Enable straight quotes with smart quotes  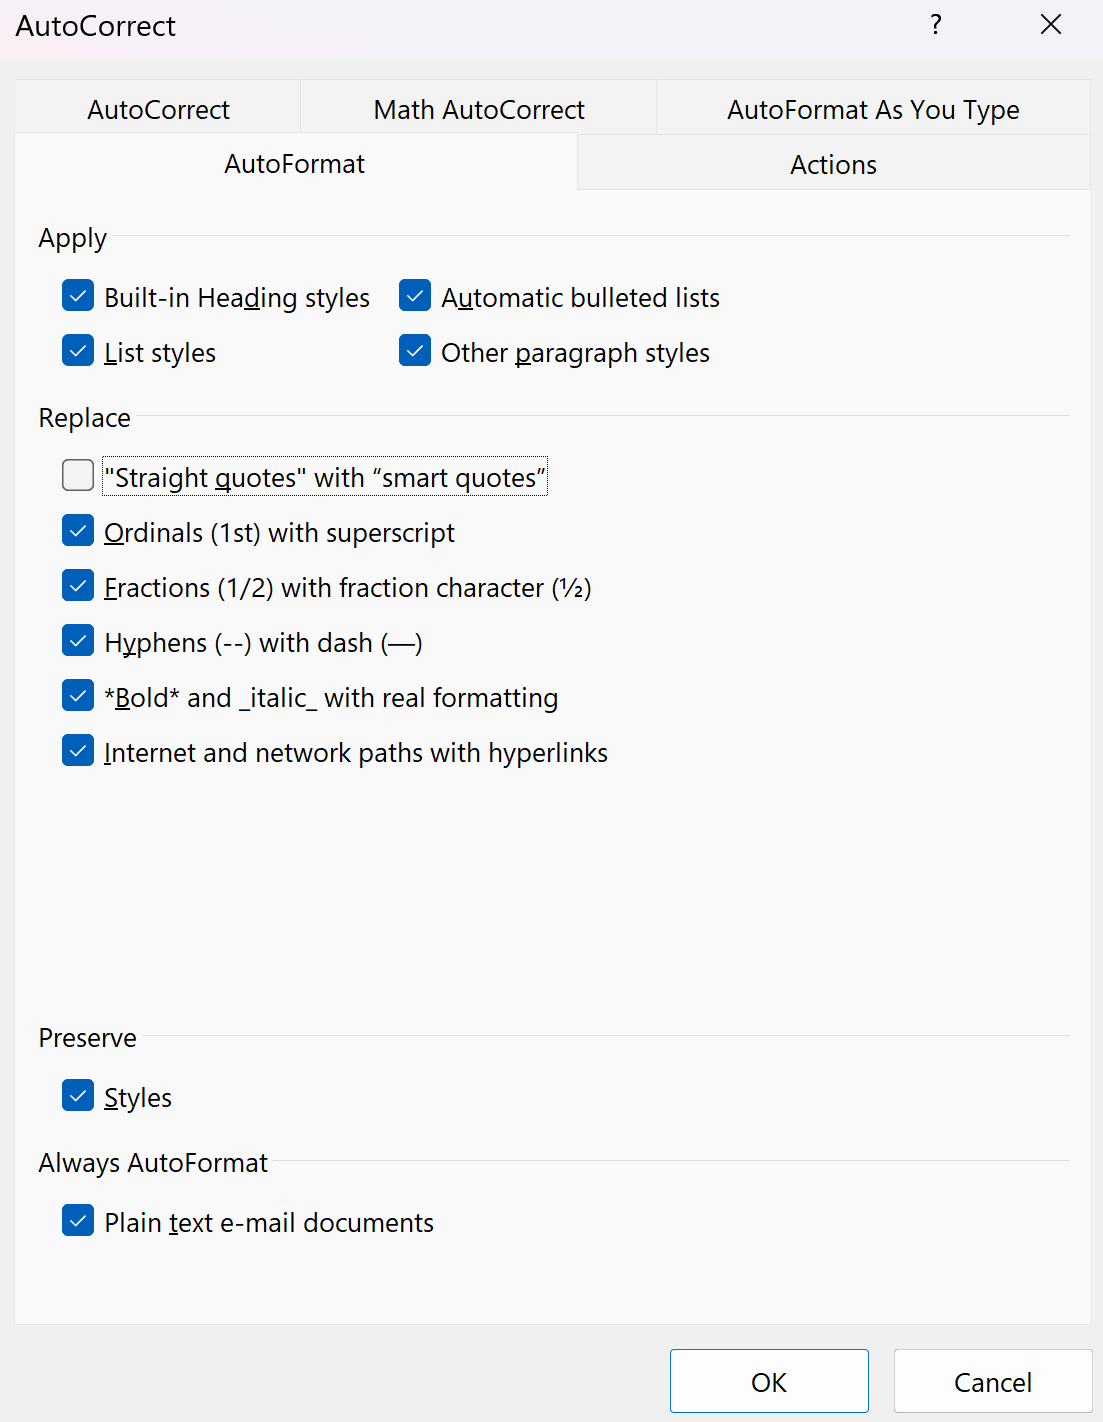(x=78, y=476)
